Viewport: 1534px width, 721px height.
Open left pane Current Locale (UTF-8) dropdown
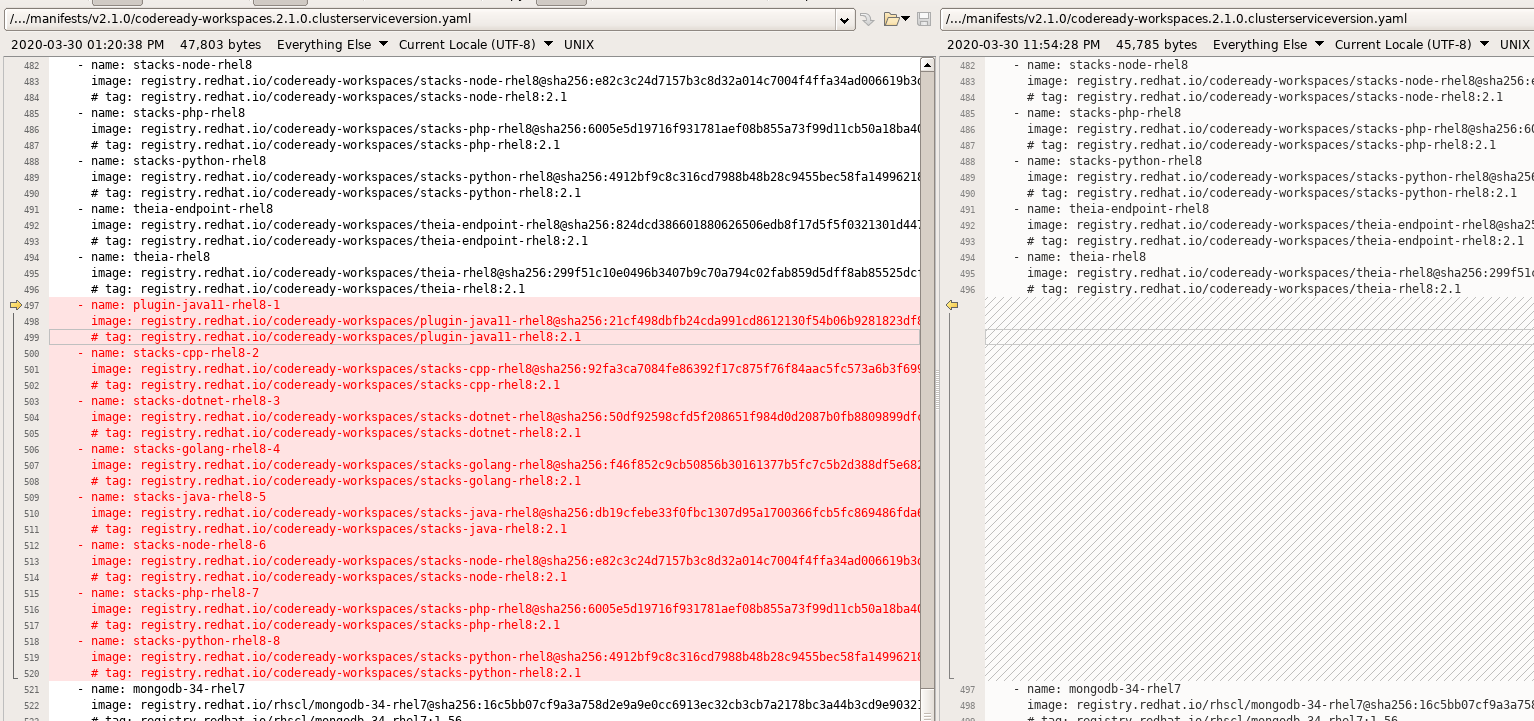[475, 45]
